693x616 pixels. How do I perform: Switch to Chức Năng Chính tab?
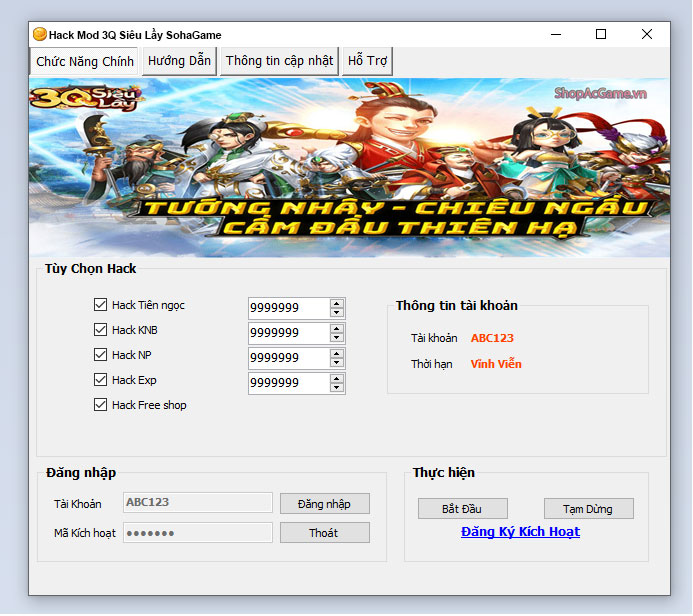[x=84, y=61]
